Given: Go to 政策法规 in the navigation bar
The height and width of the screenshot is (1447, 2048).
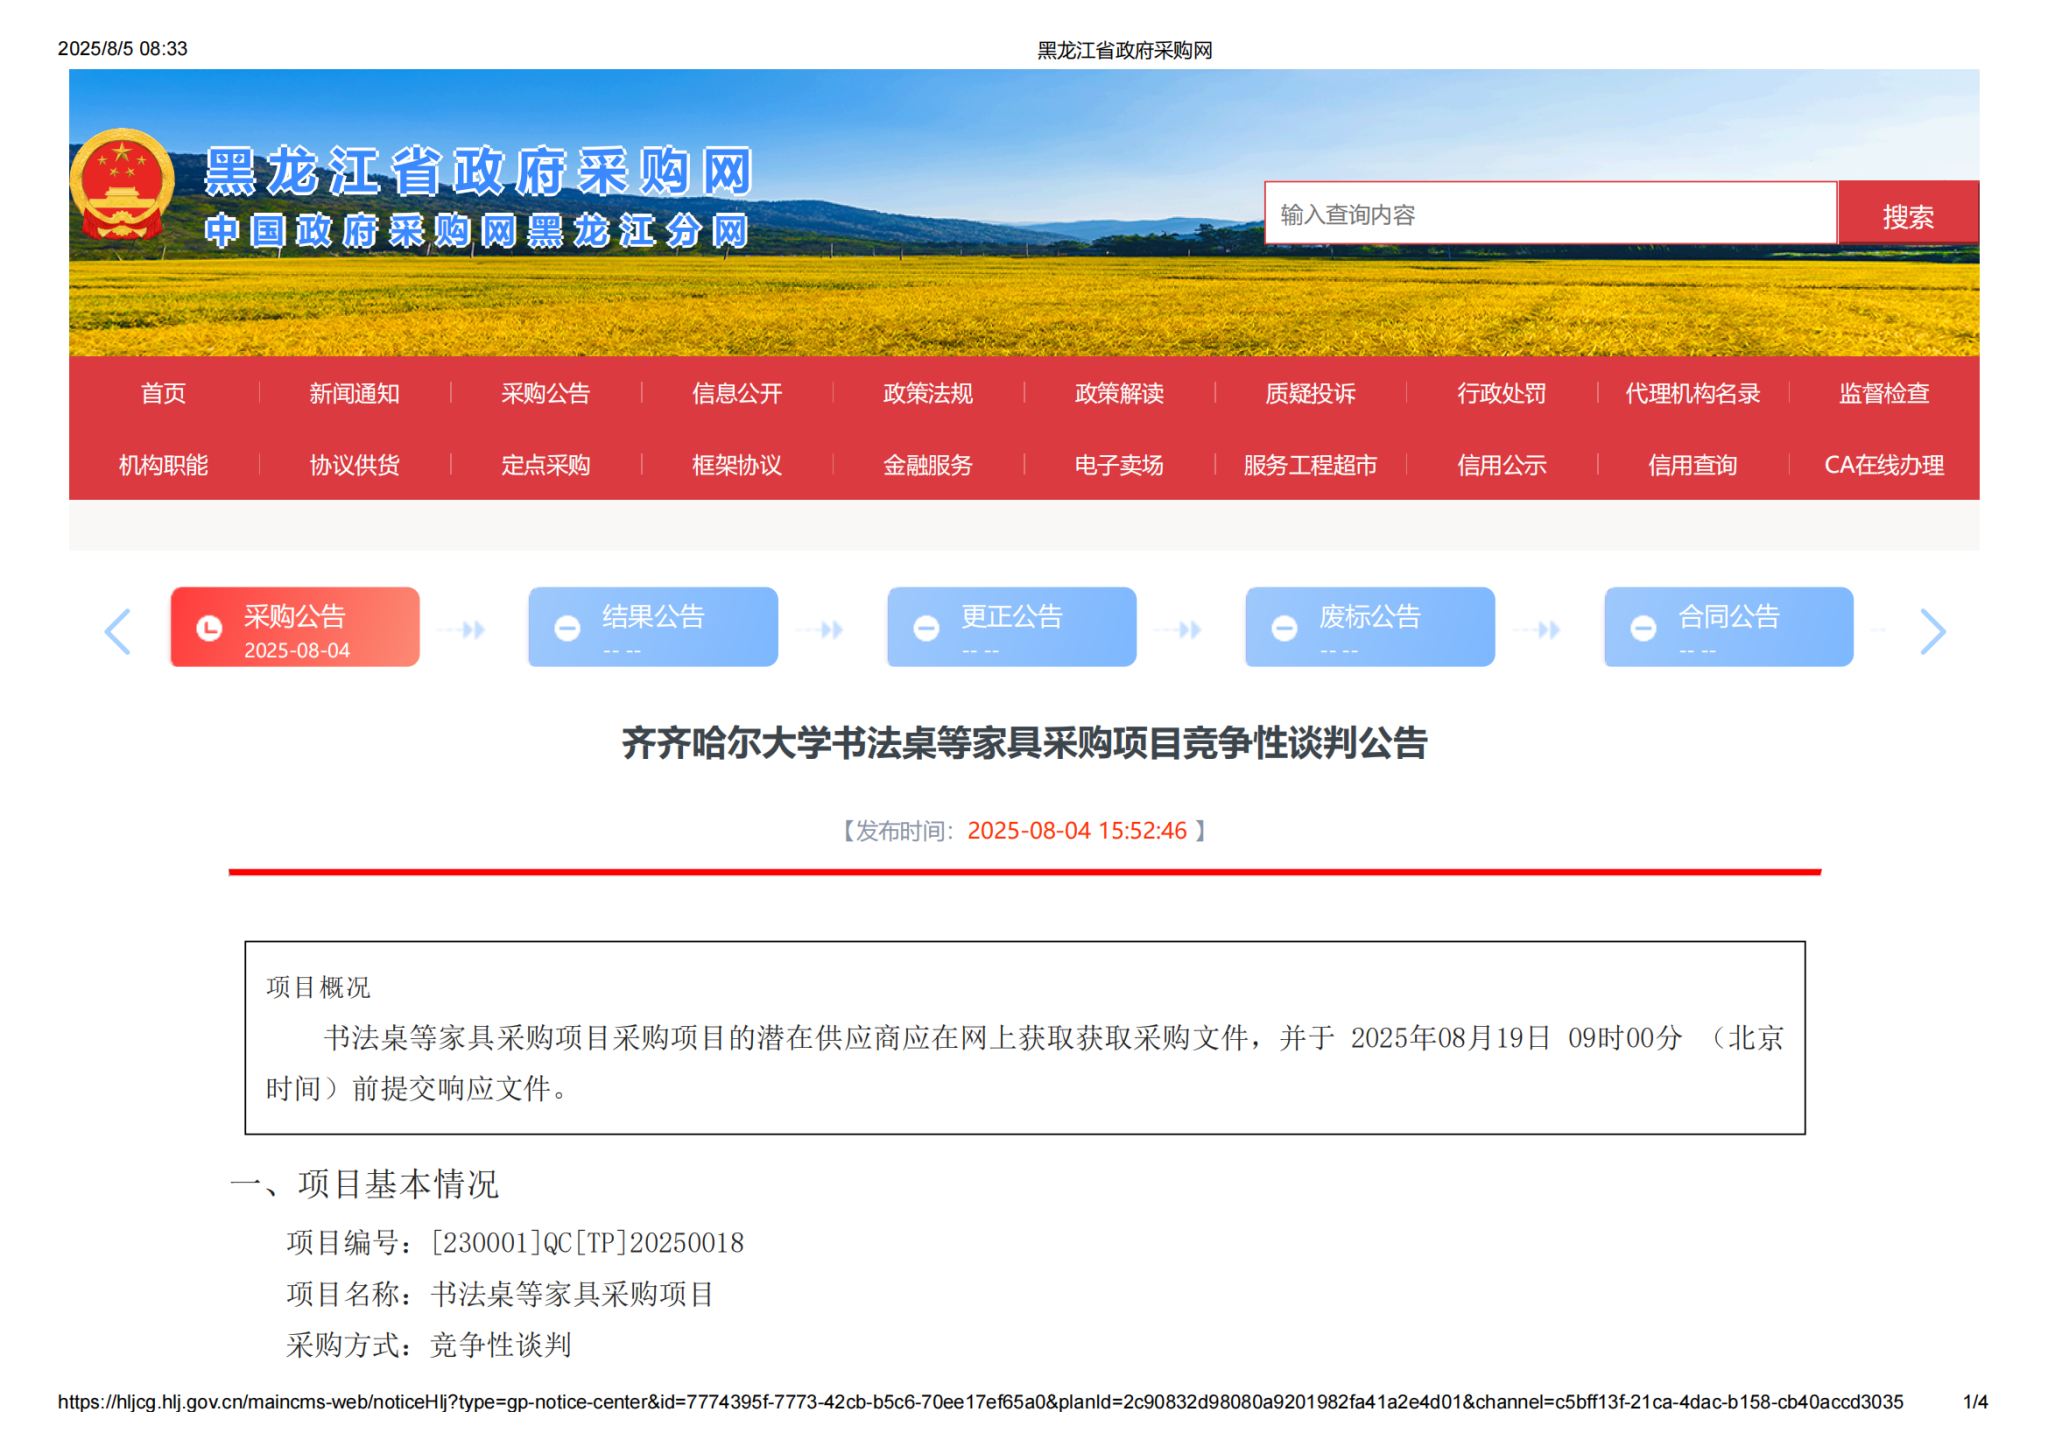Looking at the screenshot, I should point(927,393).
